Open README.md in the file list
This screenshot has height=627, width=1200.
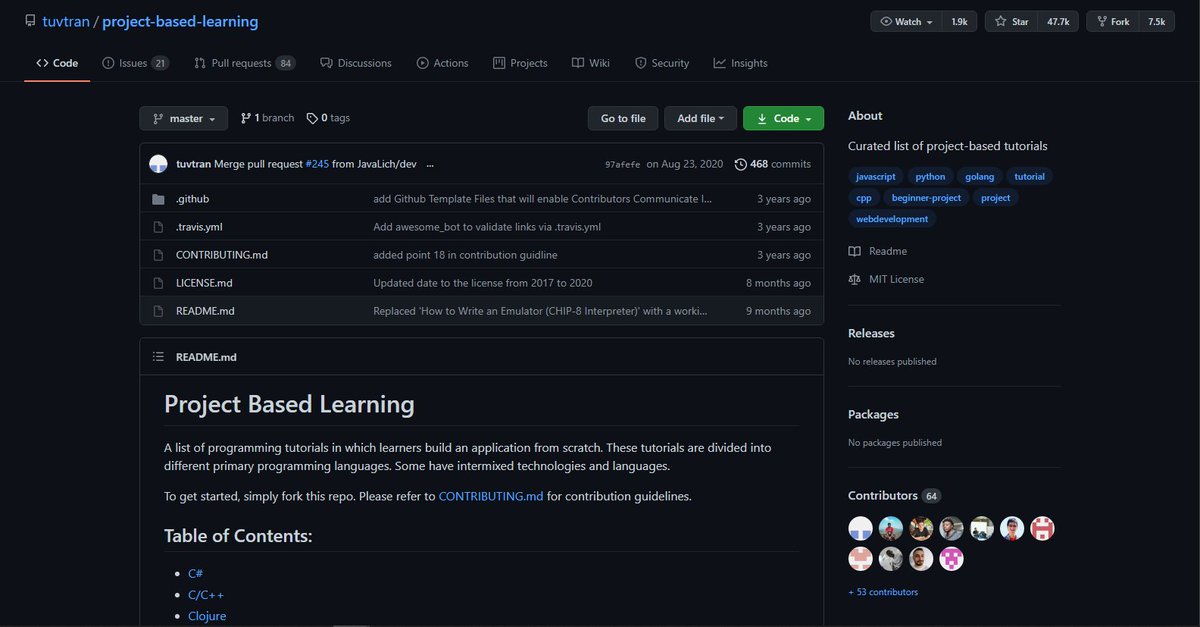click(x=205, y=311)
